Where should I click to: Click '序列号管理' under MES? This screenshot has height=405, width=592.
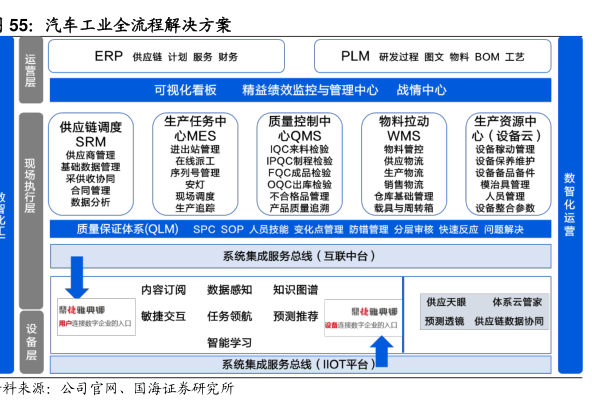click(x=195, y=172)
